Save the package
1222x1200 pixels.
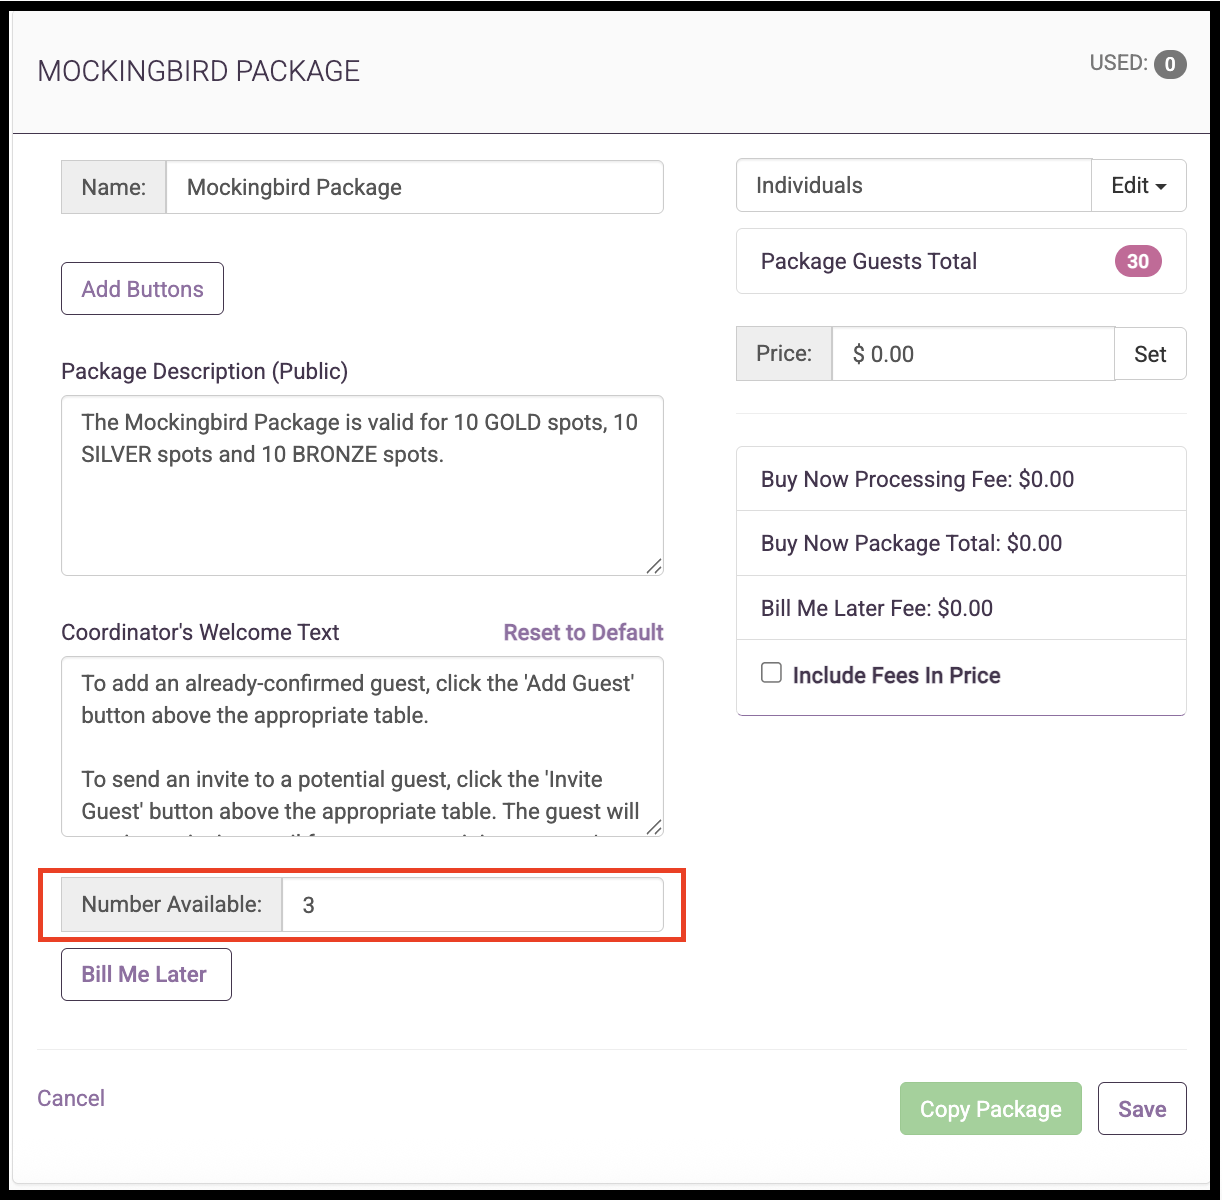point(1142,1109)
